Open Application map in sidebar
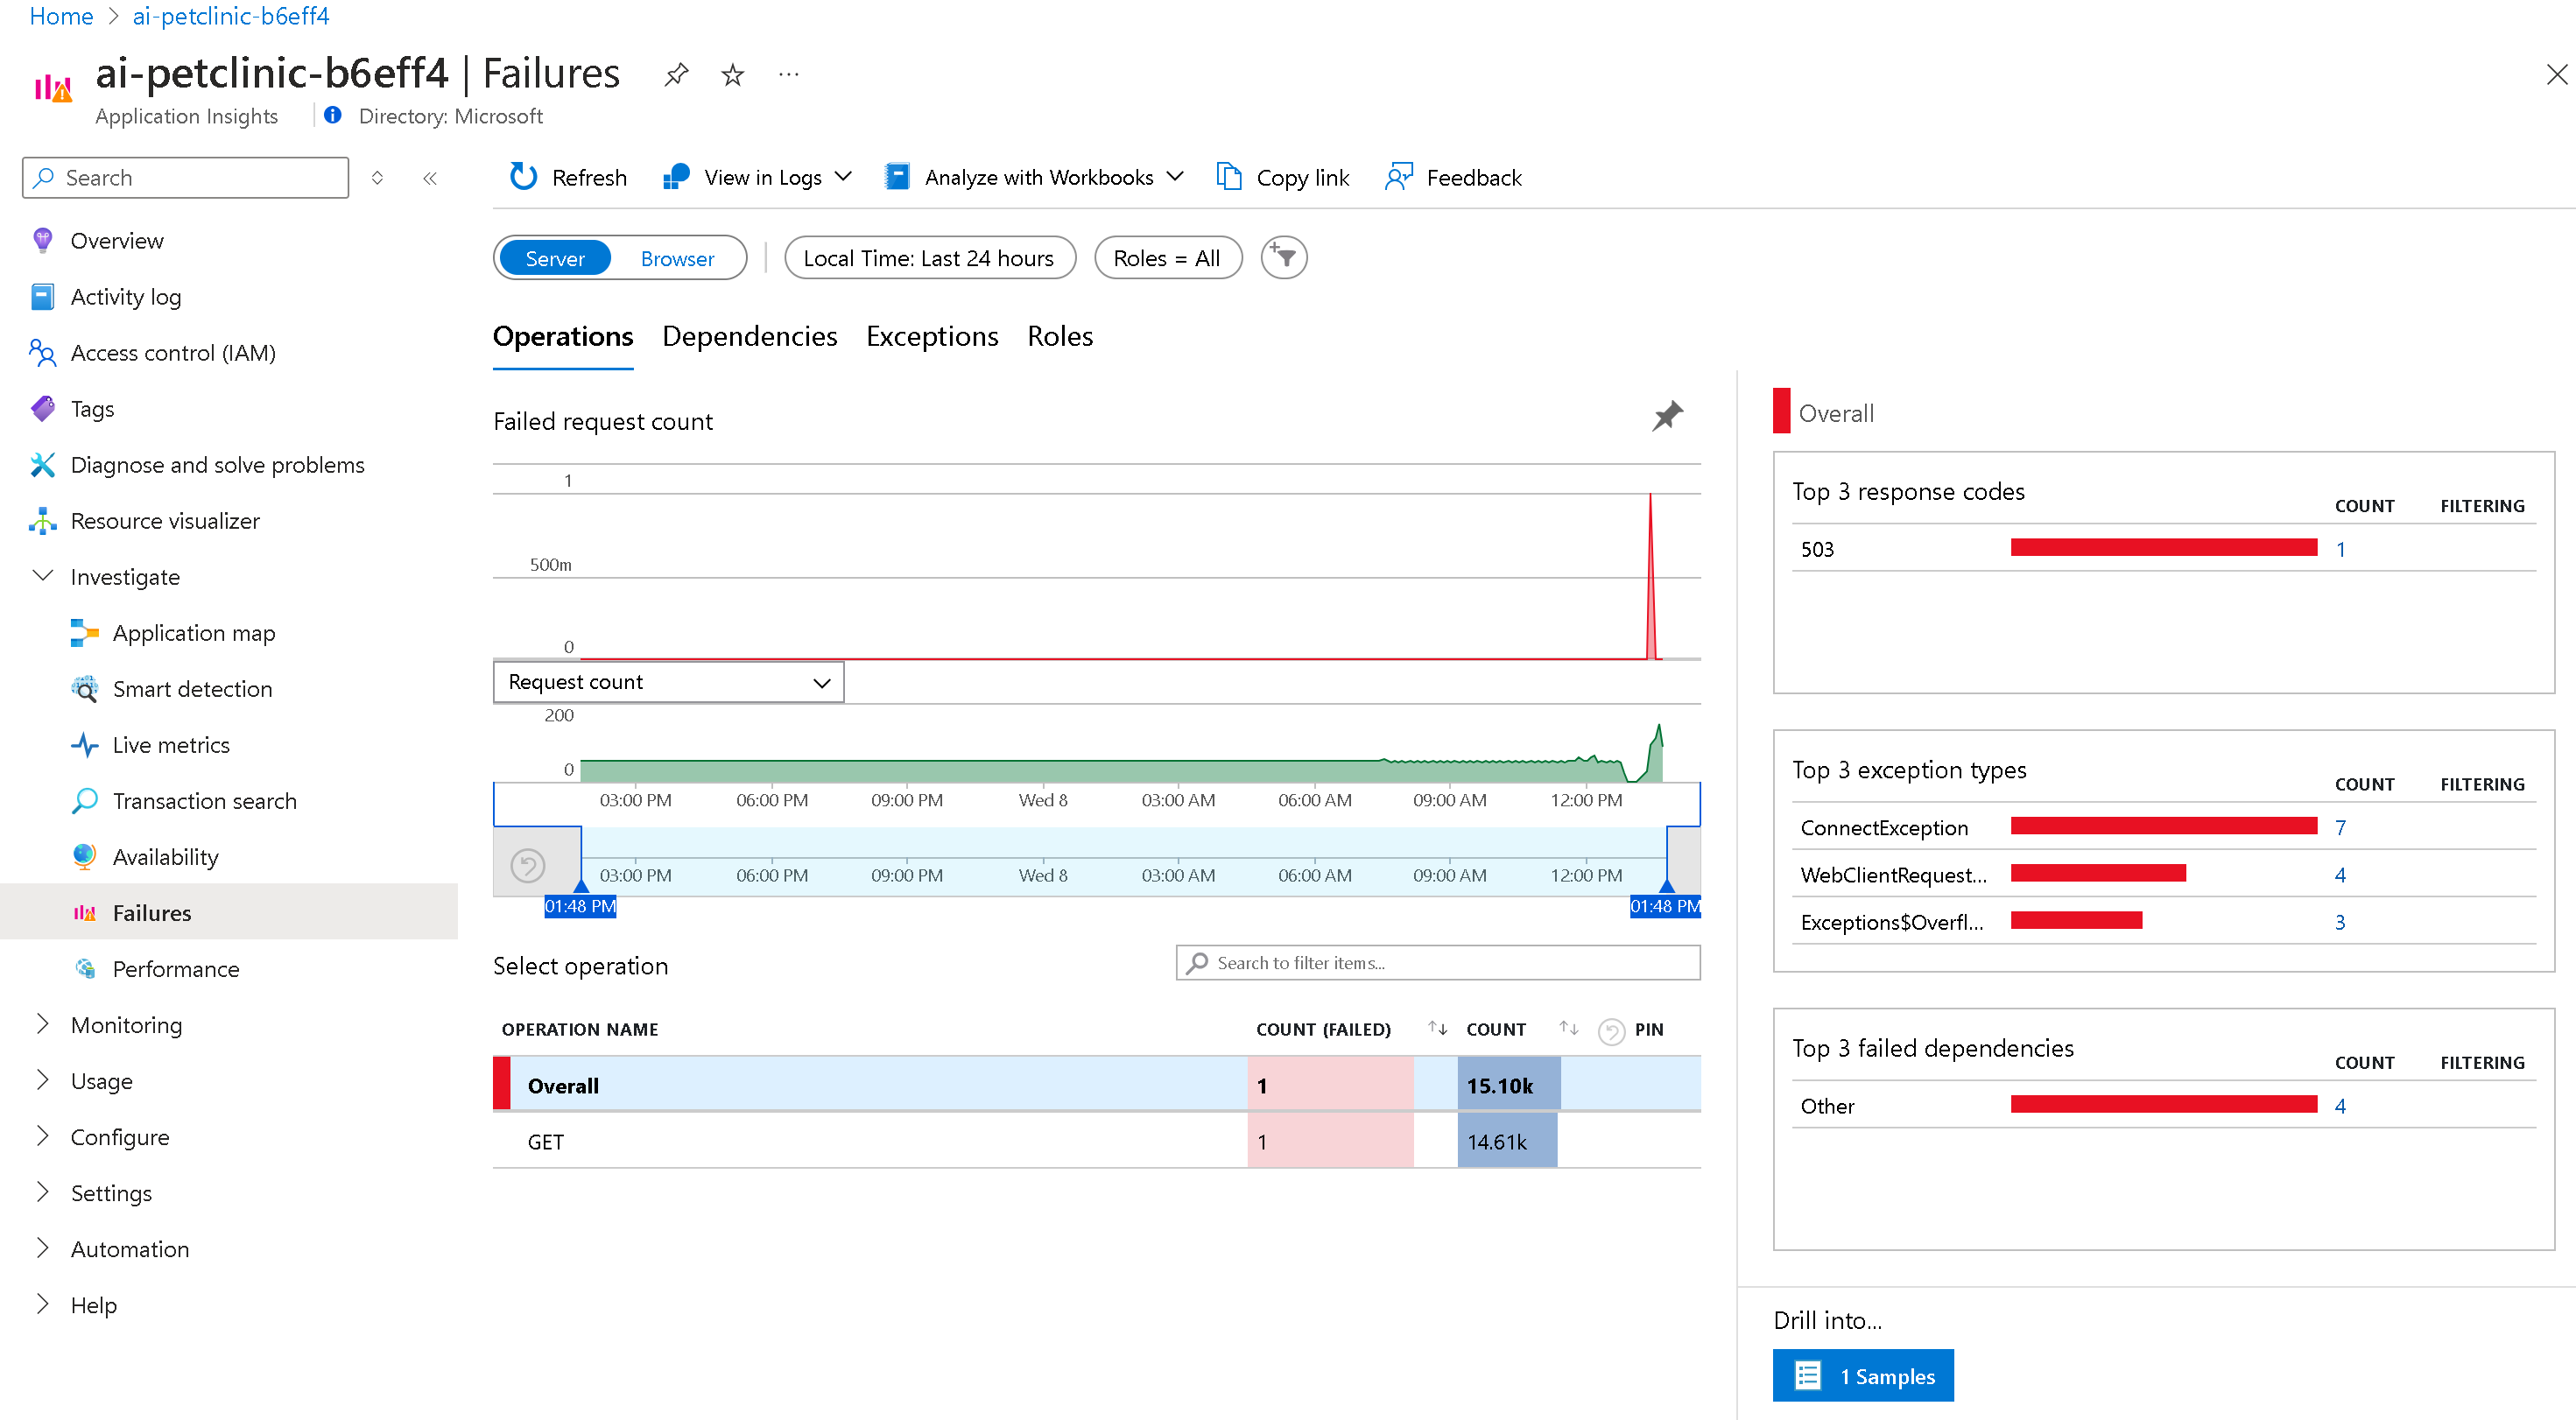 pyautogui.click(x=194, y=633)
